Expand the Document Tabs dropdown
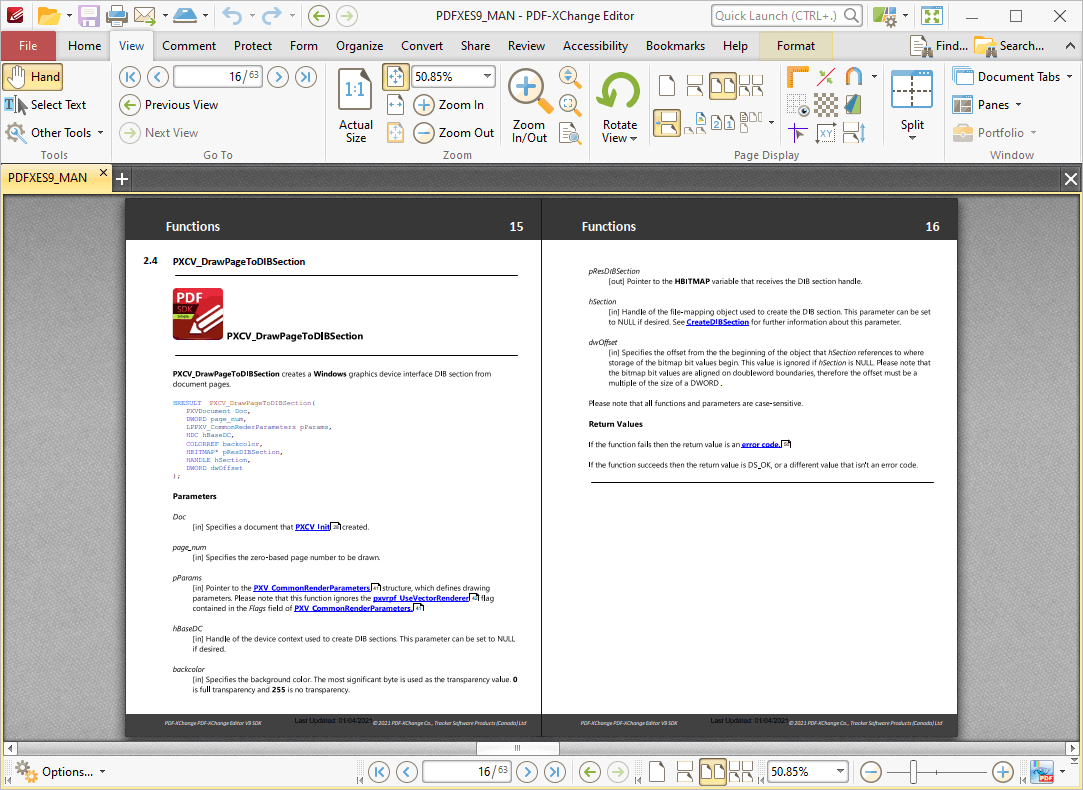 point(1070,77)
